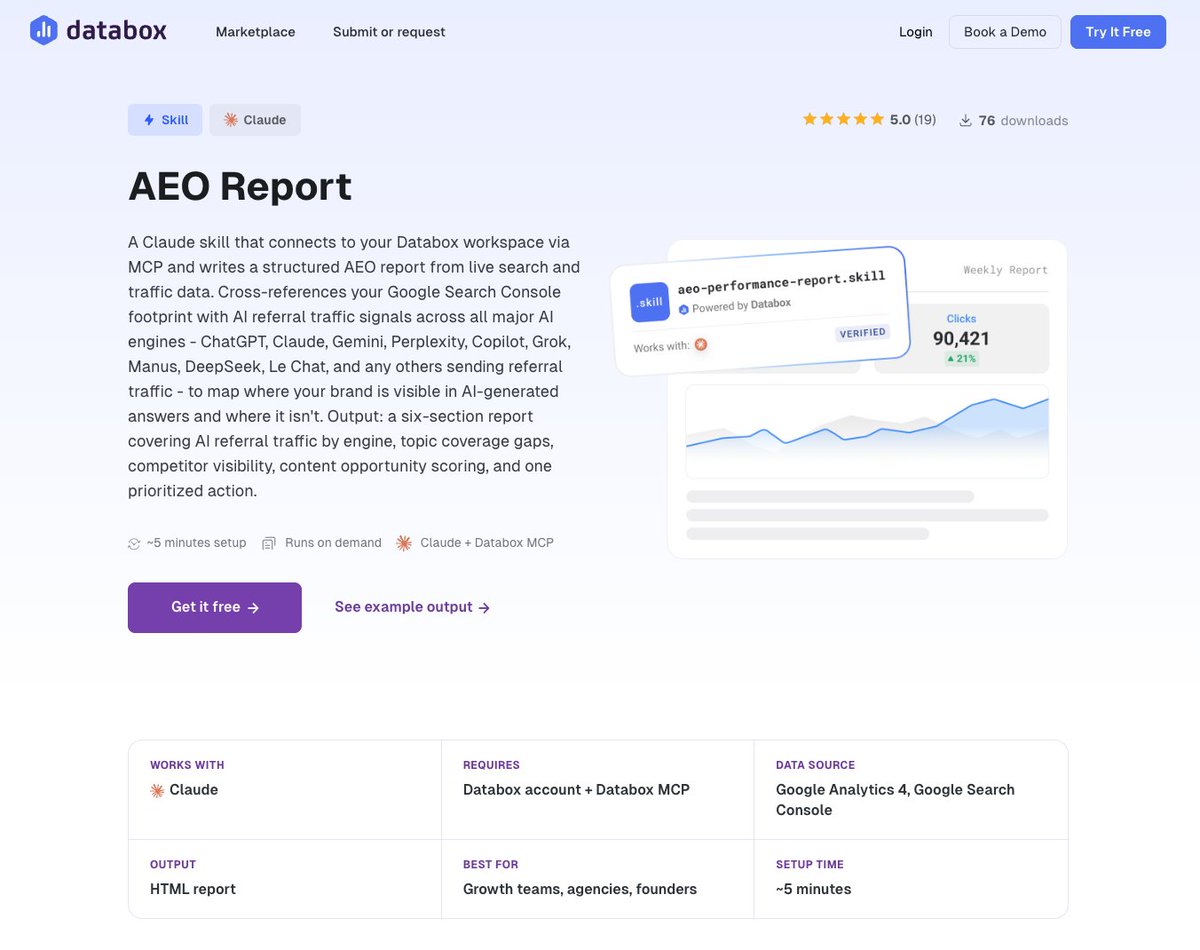The width and height of the screenshot is (1200, 950).
Task: Click the line chart in report preview
Action: coord(867,432)
